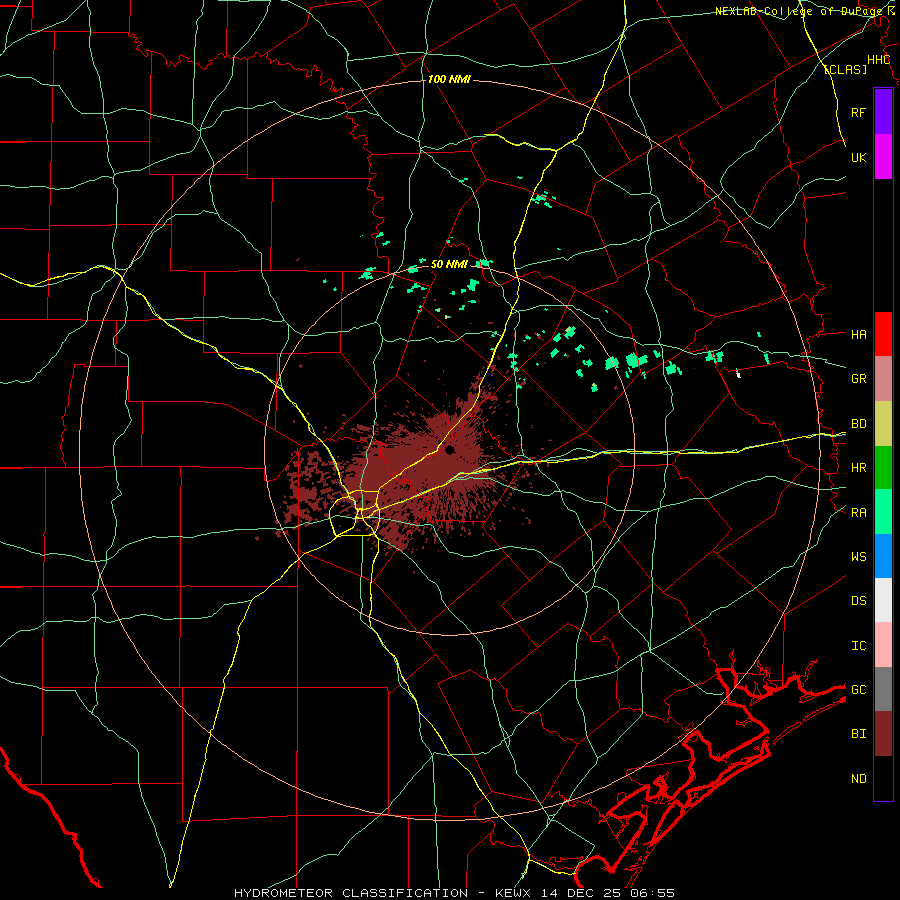Image resolution: width=900 pixels, height=900 pixels.
Task: Click the "IC" legend label text
Action: [858, 645]
